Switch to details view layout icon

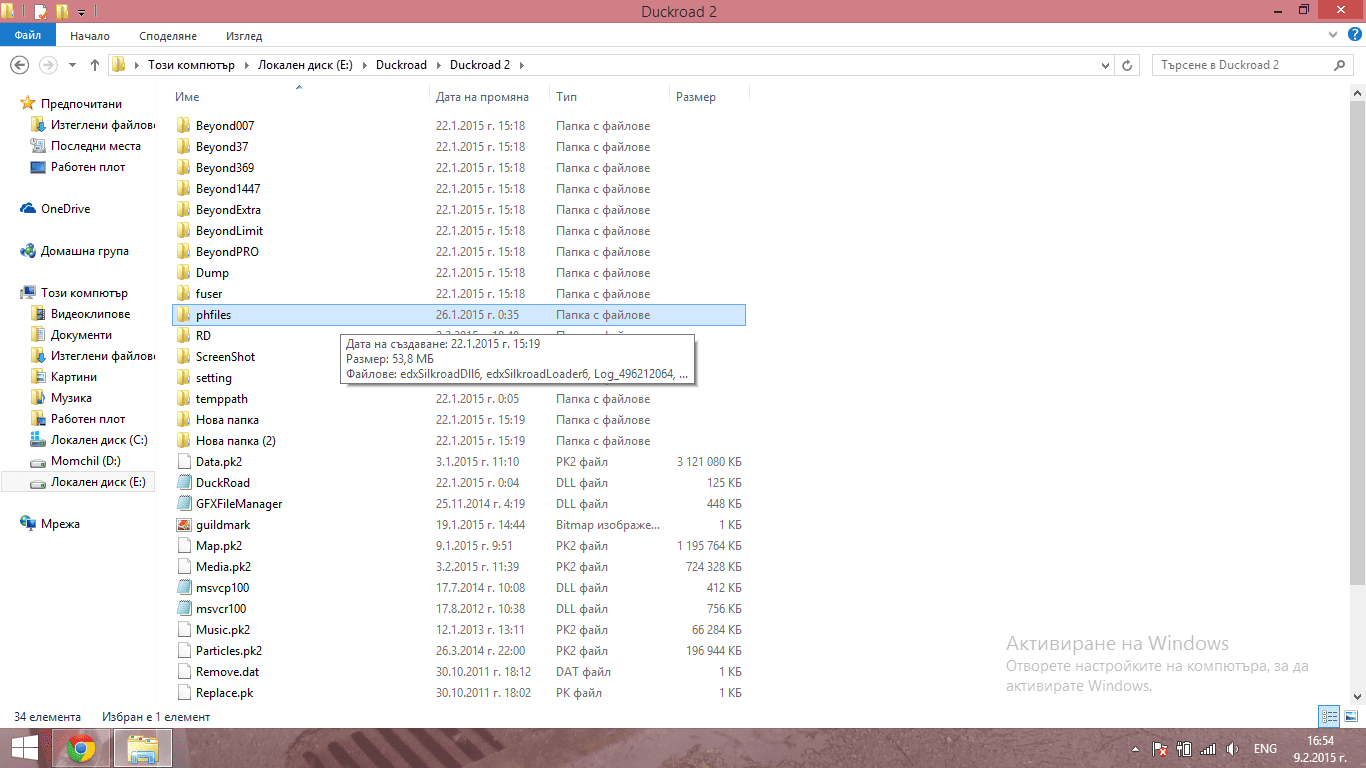[1329, 716]
